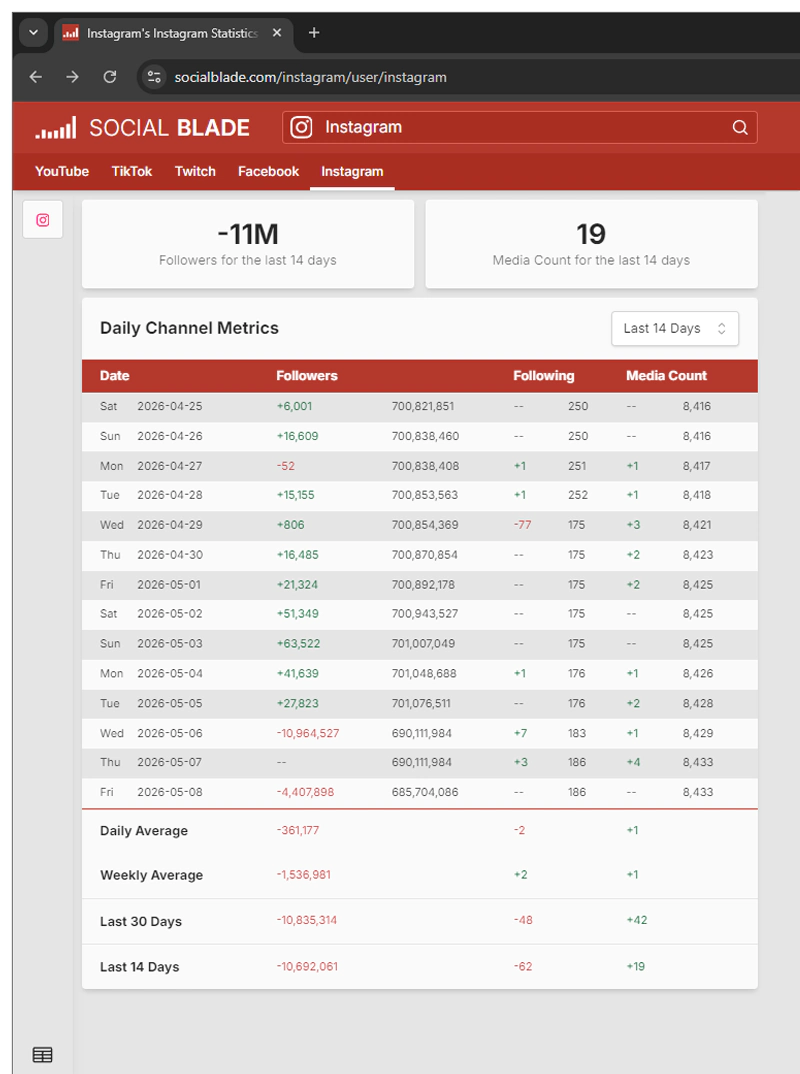Image resolution: width=800 pixels, height=1074 pixels.
Task: Reload the page with the refresh icon
Action: coord(110,77)
